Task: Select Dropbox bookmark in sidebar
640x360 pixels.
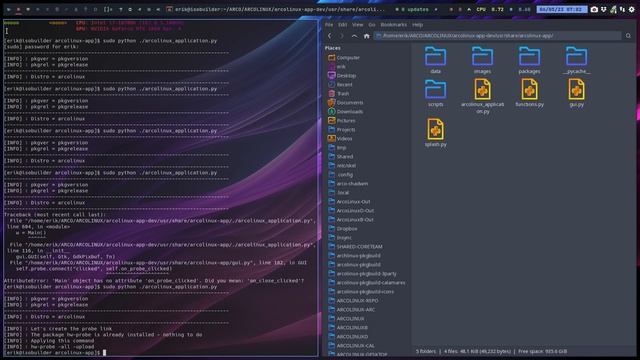Action: (x=343, y=228)
